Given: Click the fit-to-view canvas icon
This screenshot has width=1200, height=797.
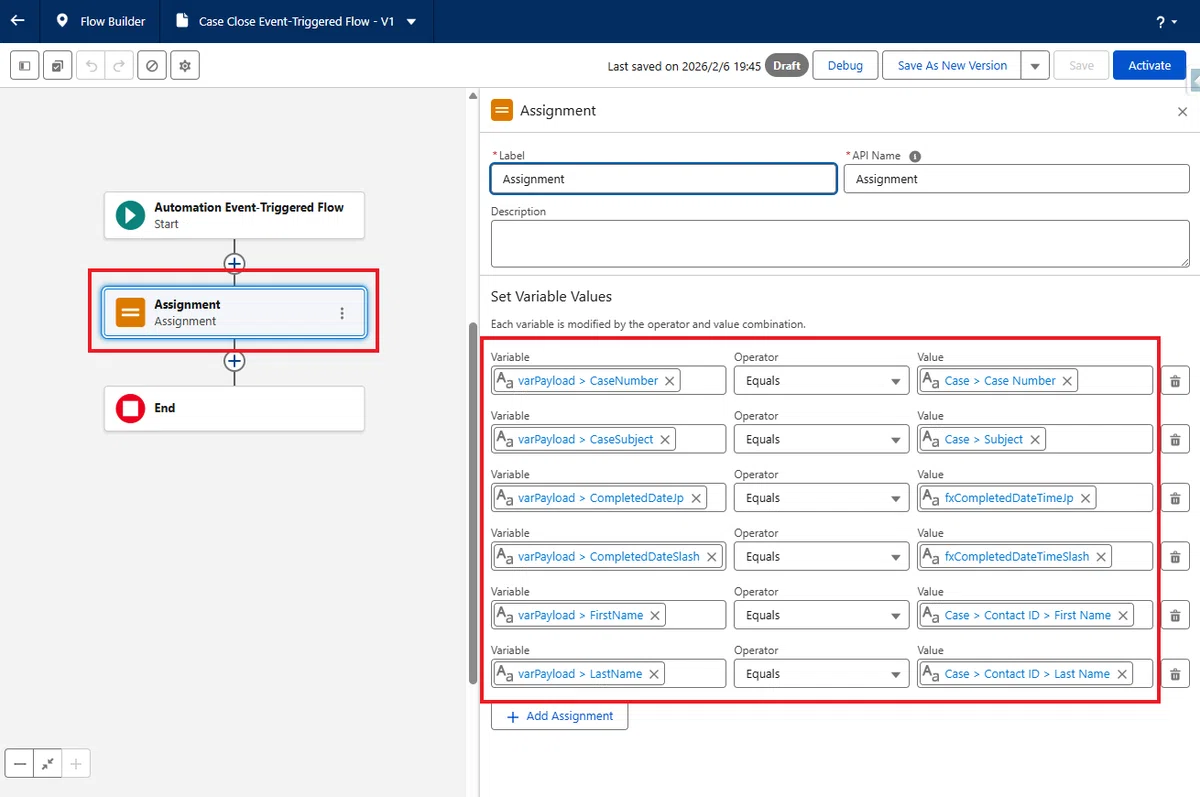Looking at the screenshot, I should point(48,764).
